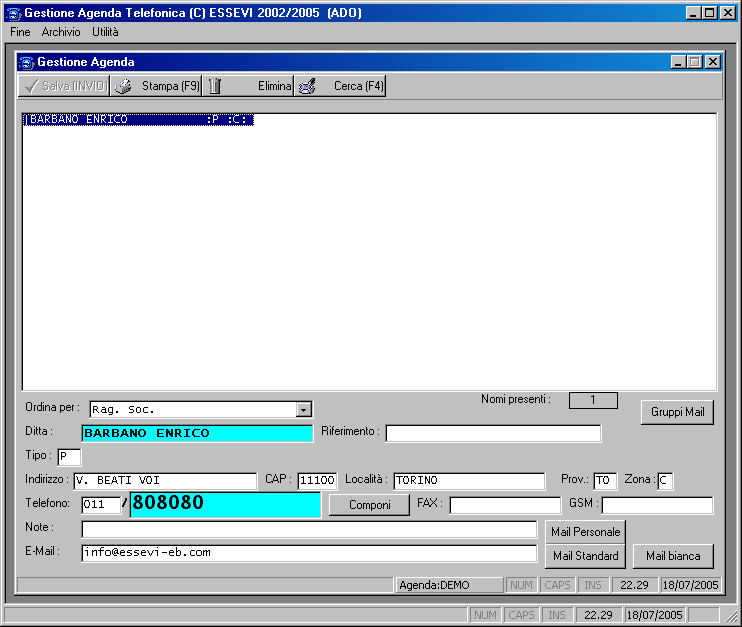Expand the Ordina per dropdown
The height and width of the screenshot is (627, 742).
tap(304, 409)
